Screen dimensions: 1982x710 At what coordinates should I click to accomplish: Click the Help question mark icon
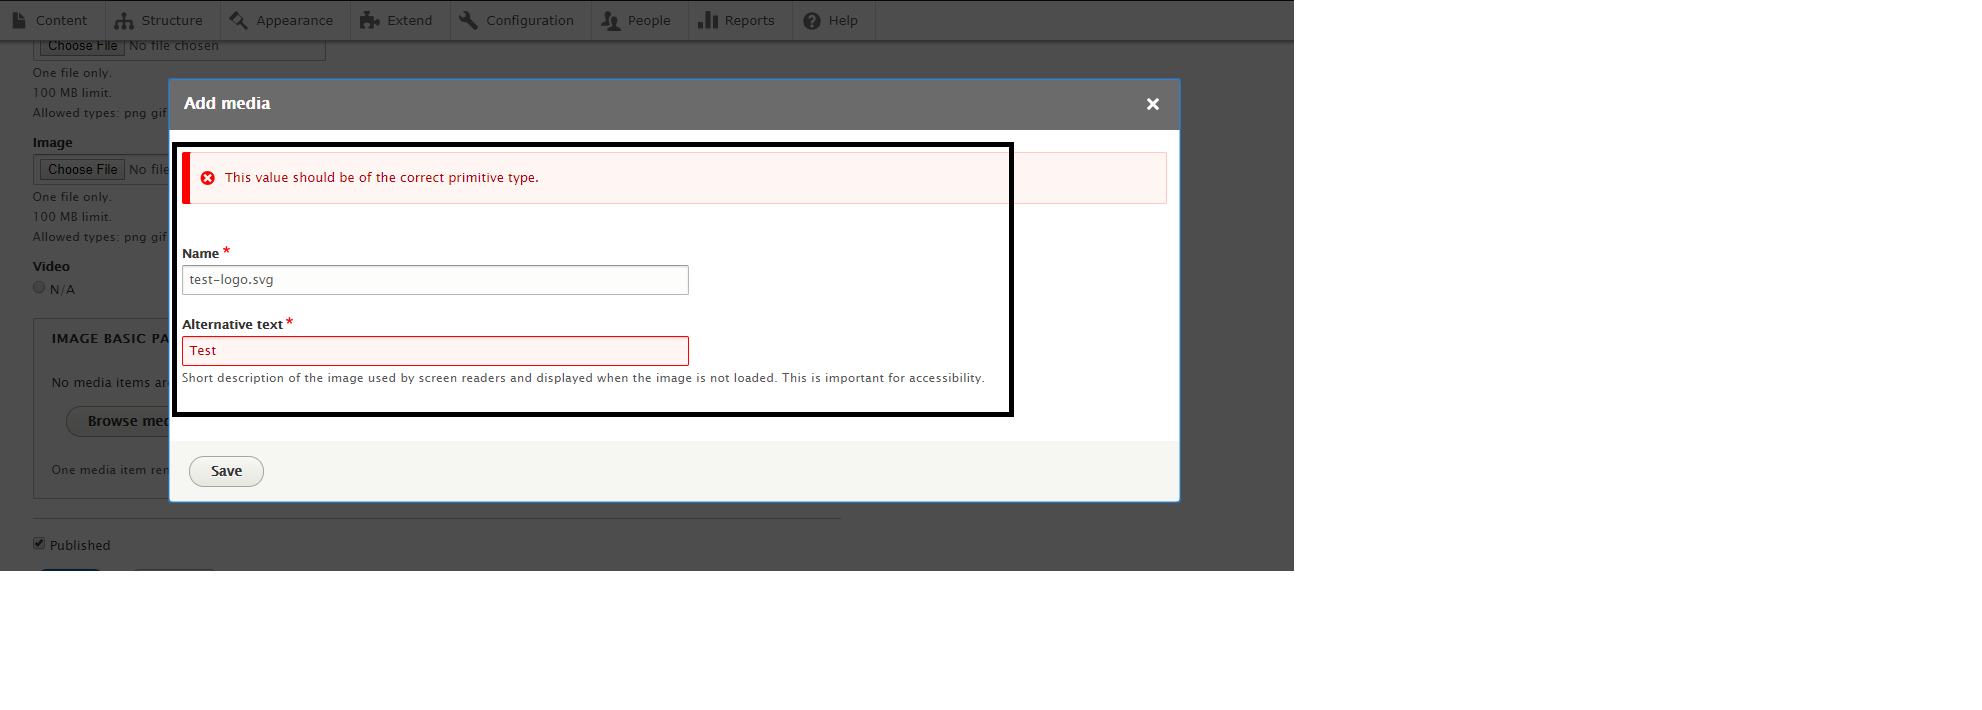pyautogui.click(x=812, y=20)
